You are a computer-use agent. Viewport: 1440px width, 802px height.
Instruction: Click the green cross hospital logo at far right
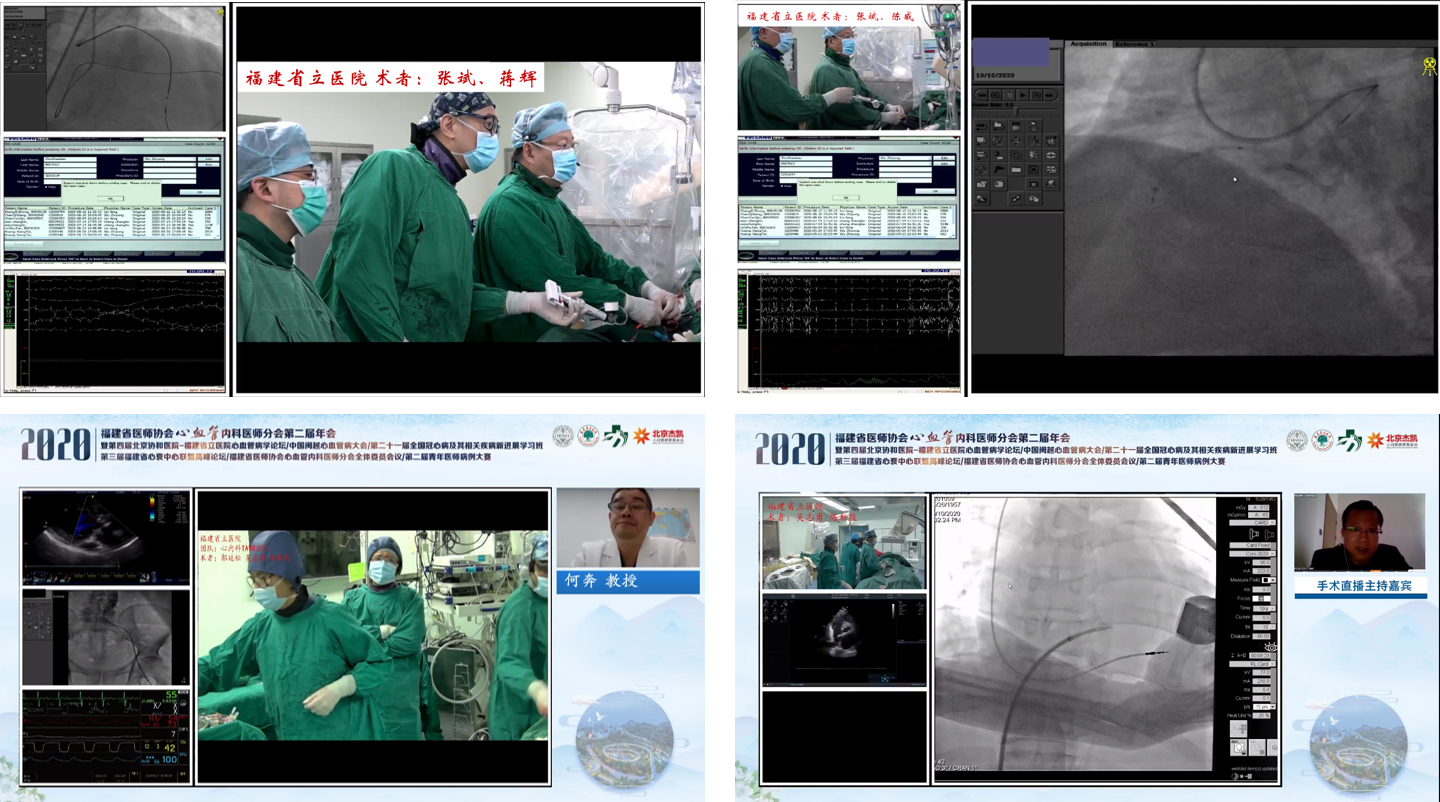point(1351,440)
